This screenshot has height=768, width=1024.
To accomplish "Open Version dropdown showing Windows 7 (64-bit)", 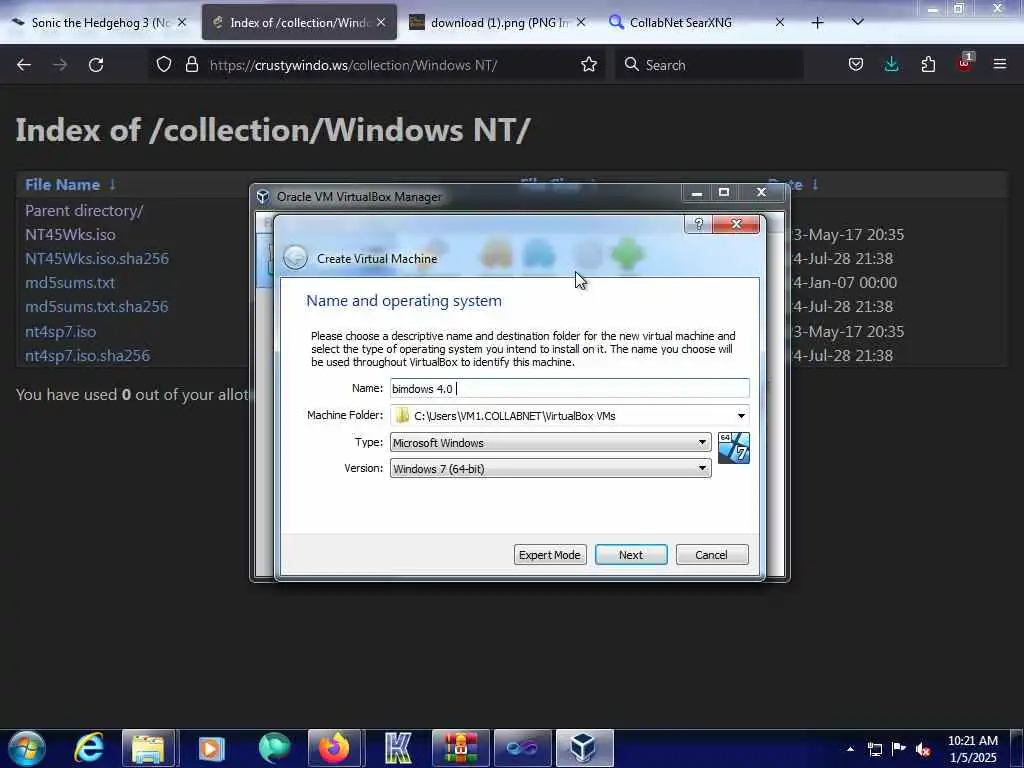I will point(551,468).
